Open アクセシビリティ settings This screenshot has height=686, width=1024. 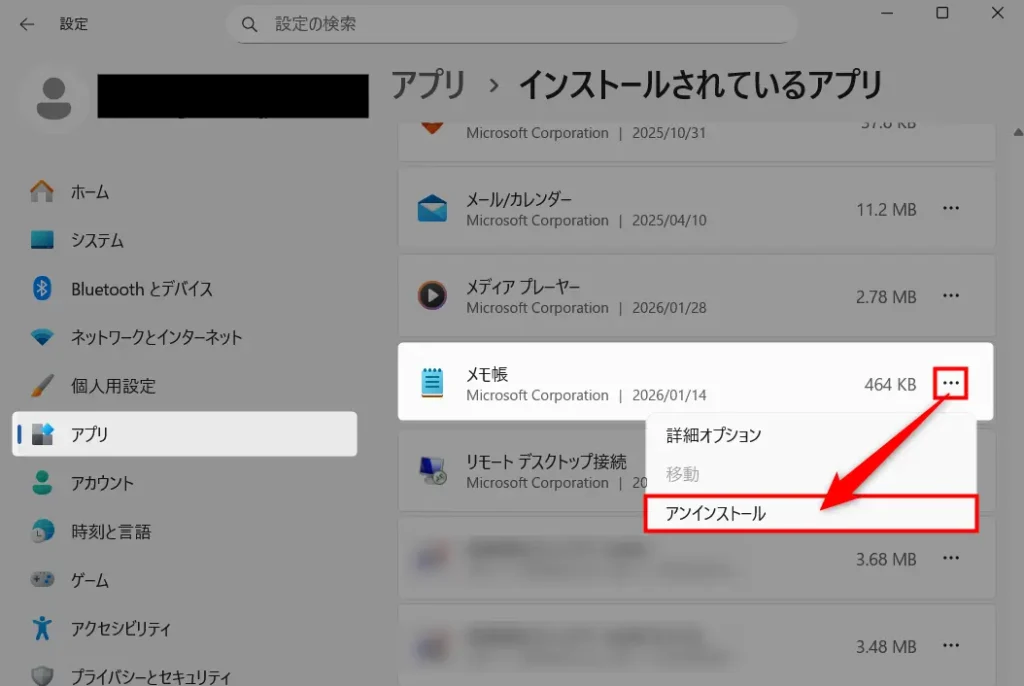120,629
